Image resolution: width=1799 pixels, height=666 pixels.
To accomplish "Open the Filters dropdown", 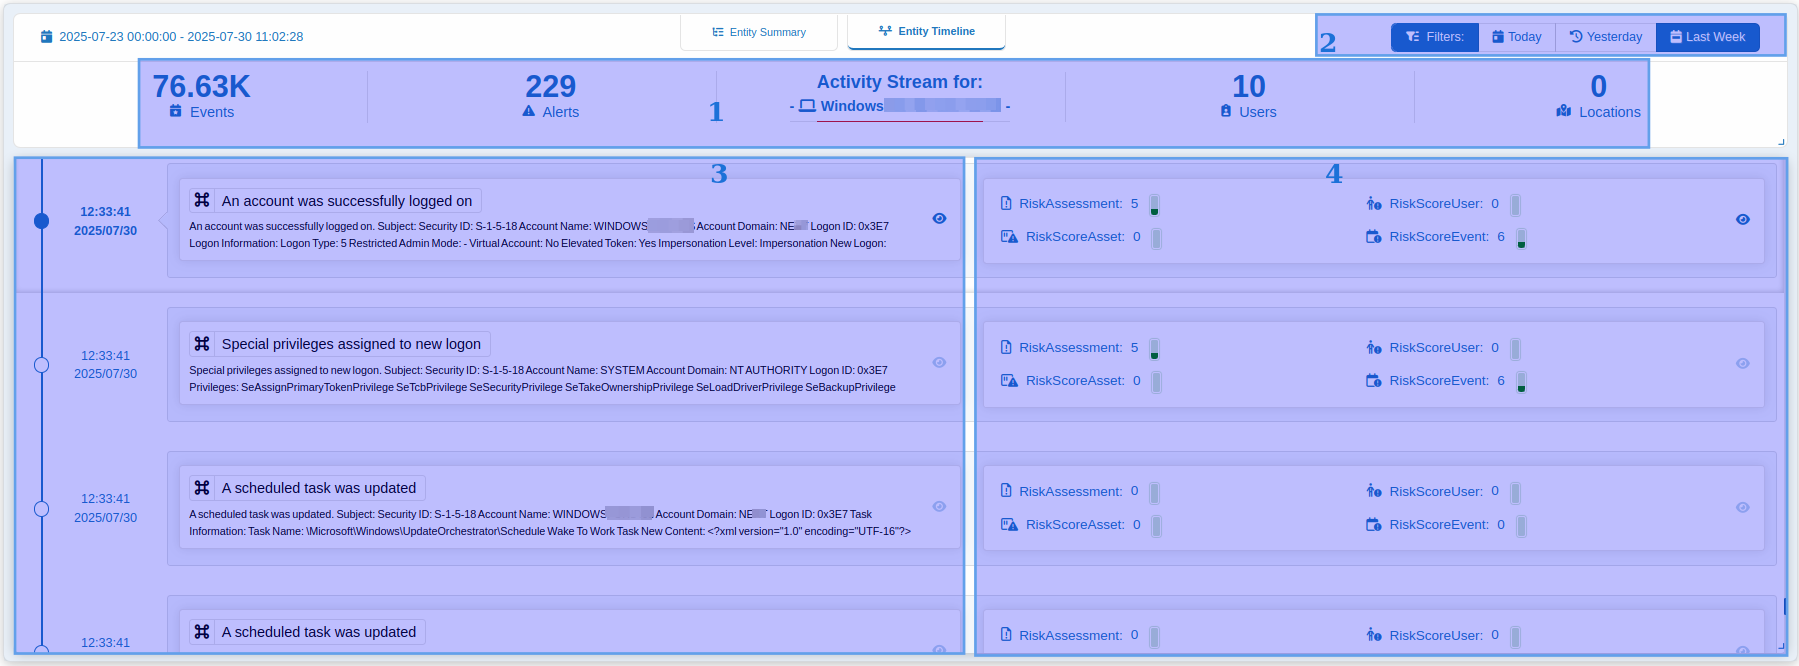I will click(x=1434, y=37).
